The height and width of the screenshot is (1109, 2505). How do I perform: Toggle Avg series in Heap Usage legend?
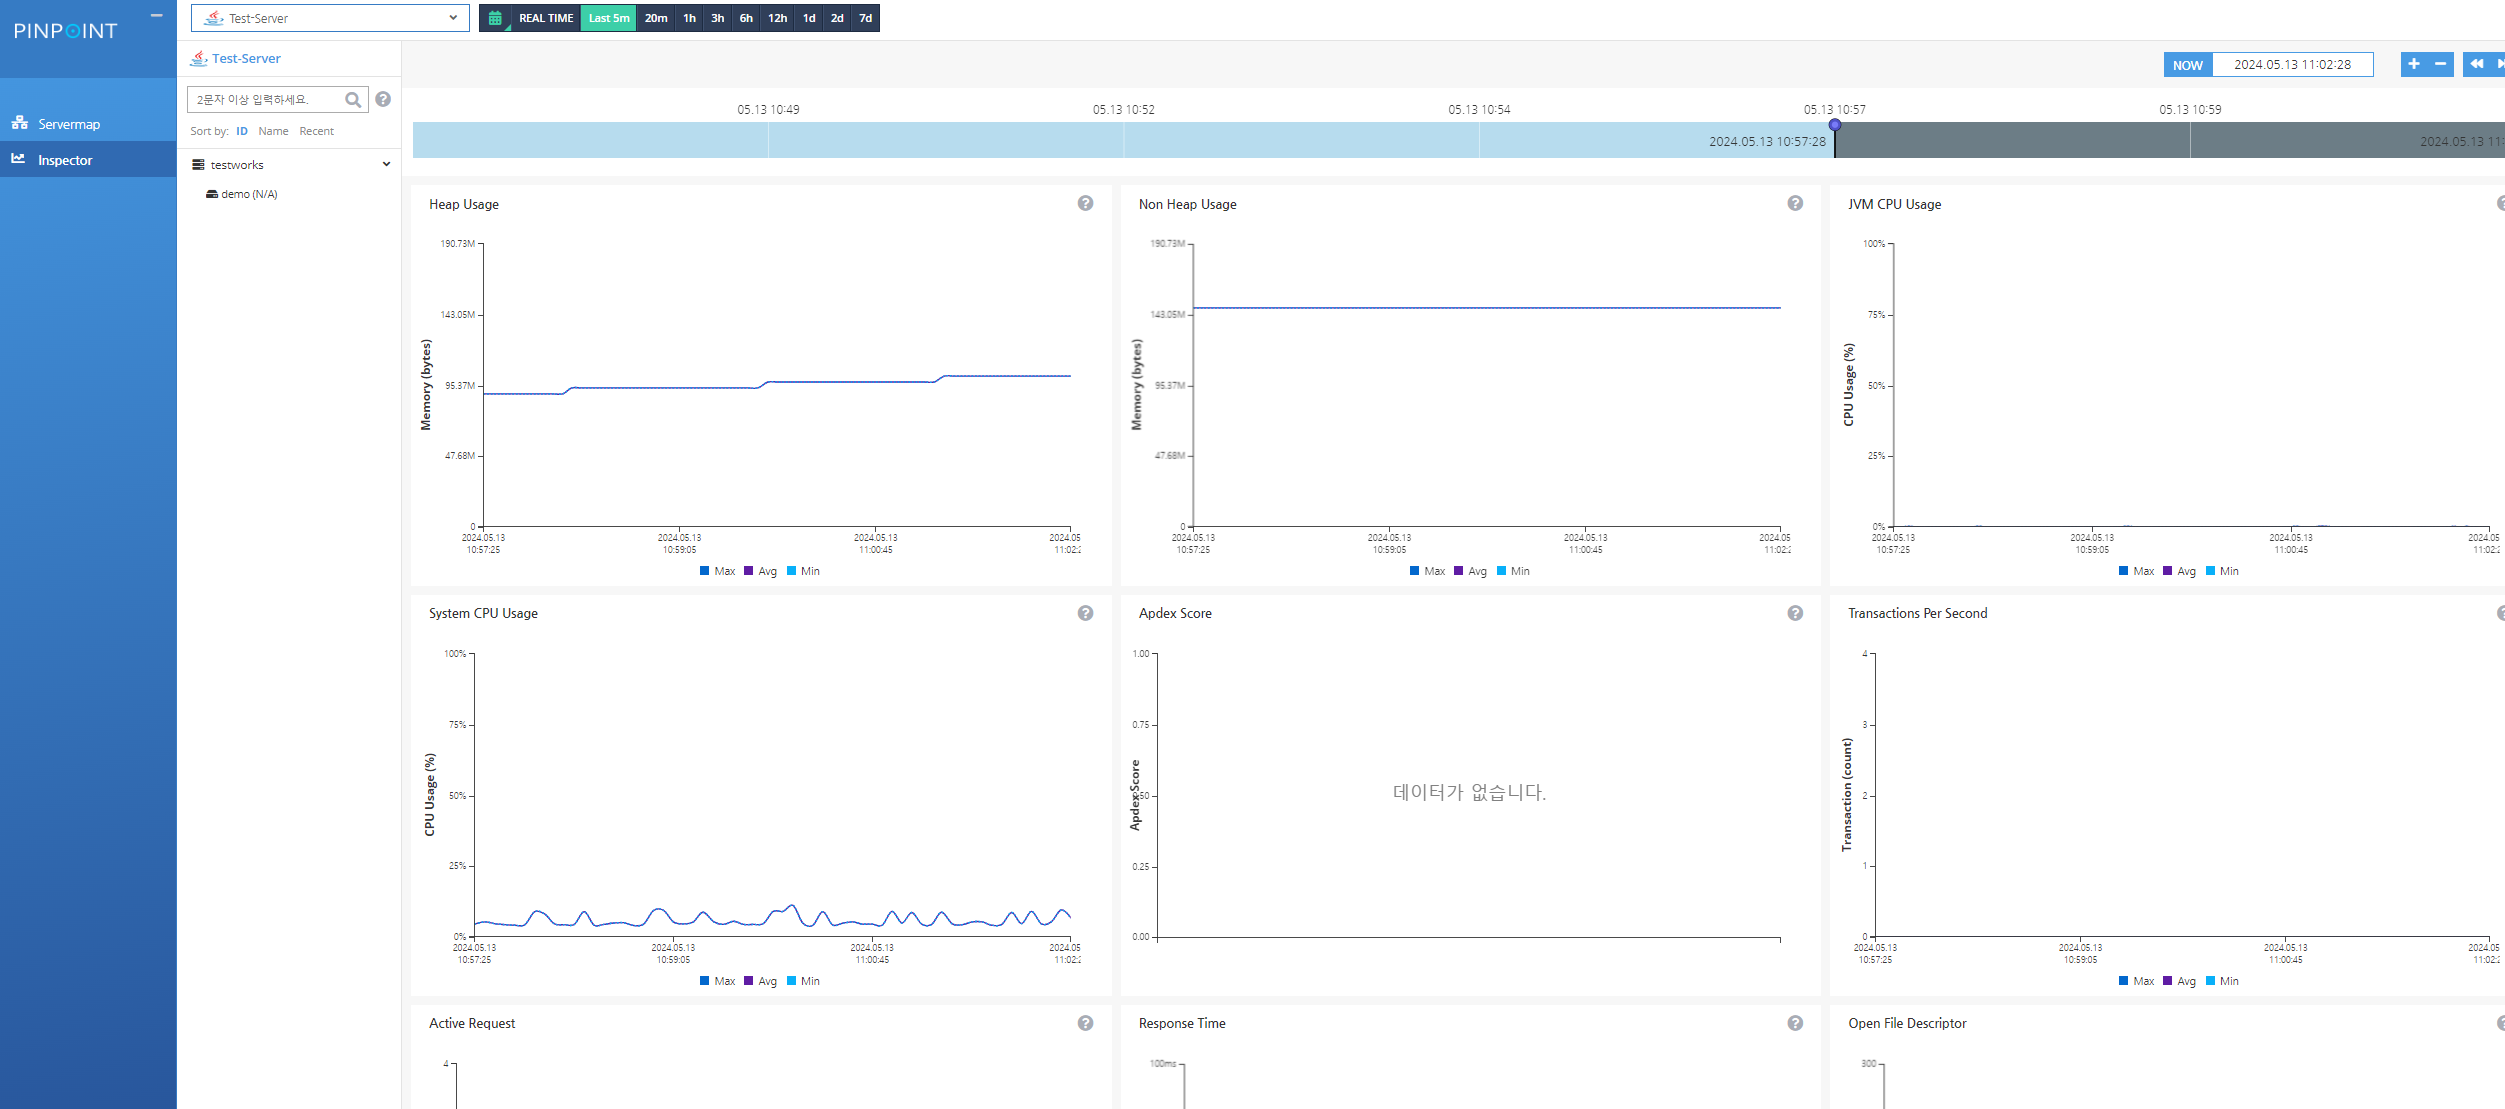(761, 571)
